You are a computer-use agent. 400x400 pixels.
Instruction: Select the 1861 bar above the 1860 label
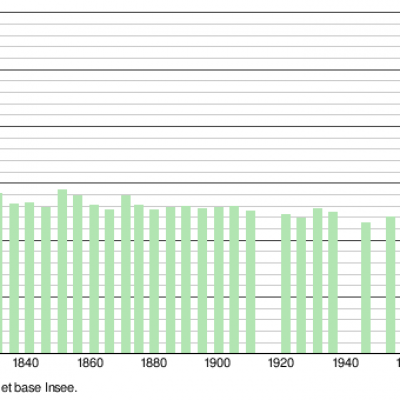pyautogui.click(x=94, y=279)
